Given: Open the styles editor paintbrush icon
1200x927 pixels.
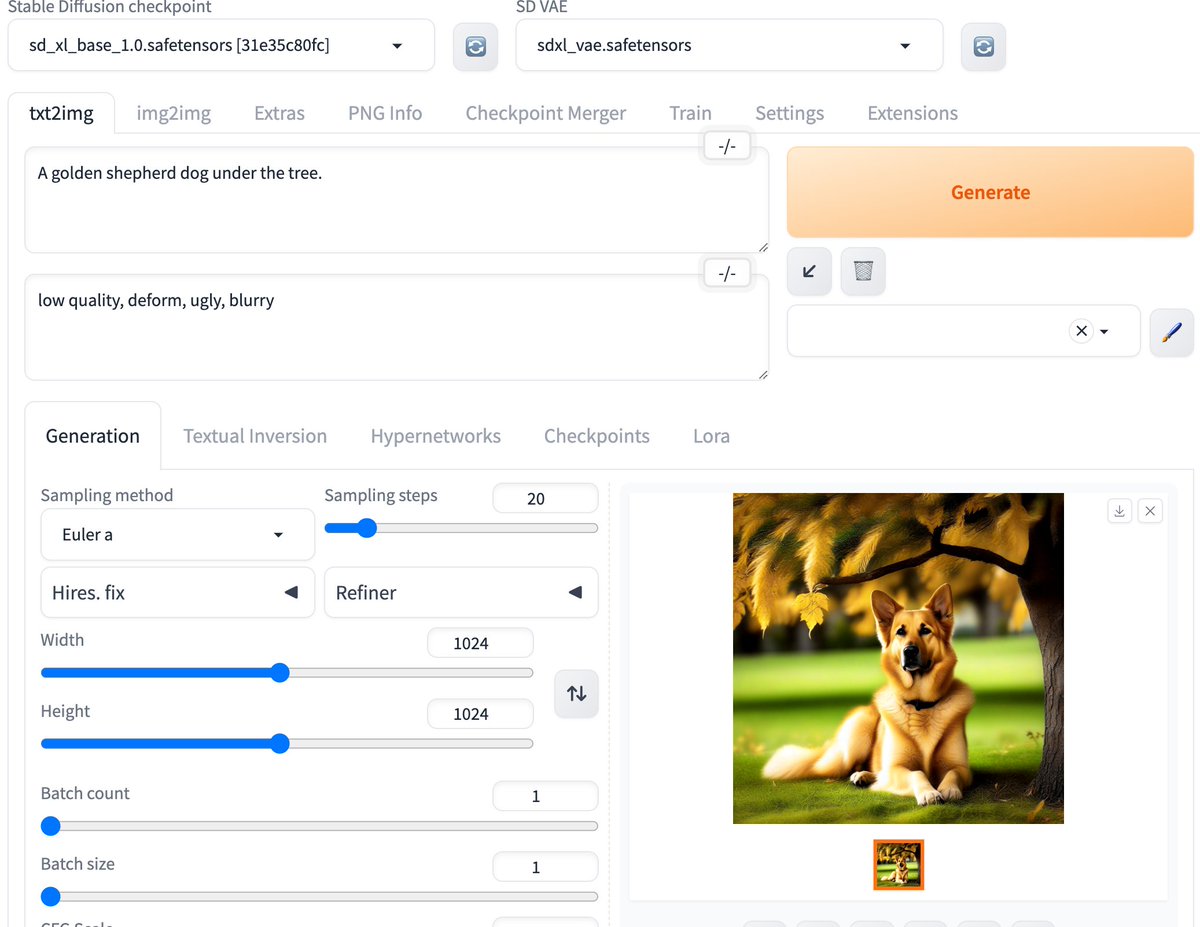Looking at the screenshot, I should [x=1172, y=332].
